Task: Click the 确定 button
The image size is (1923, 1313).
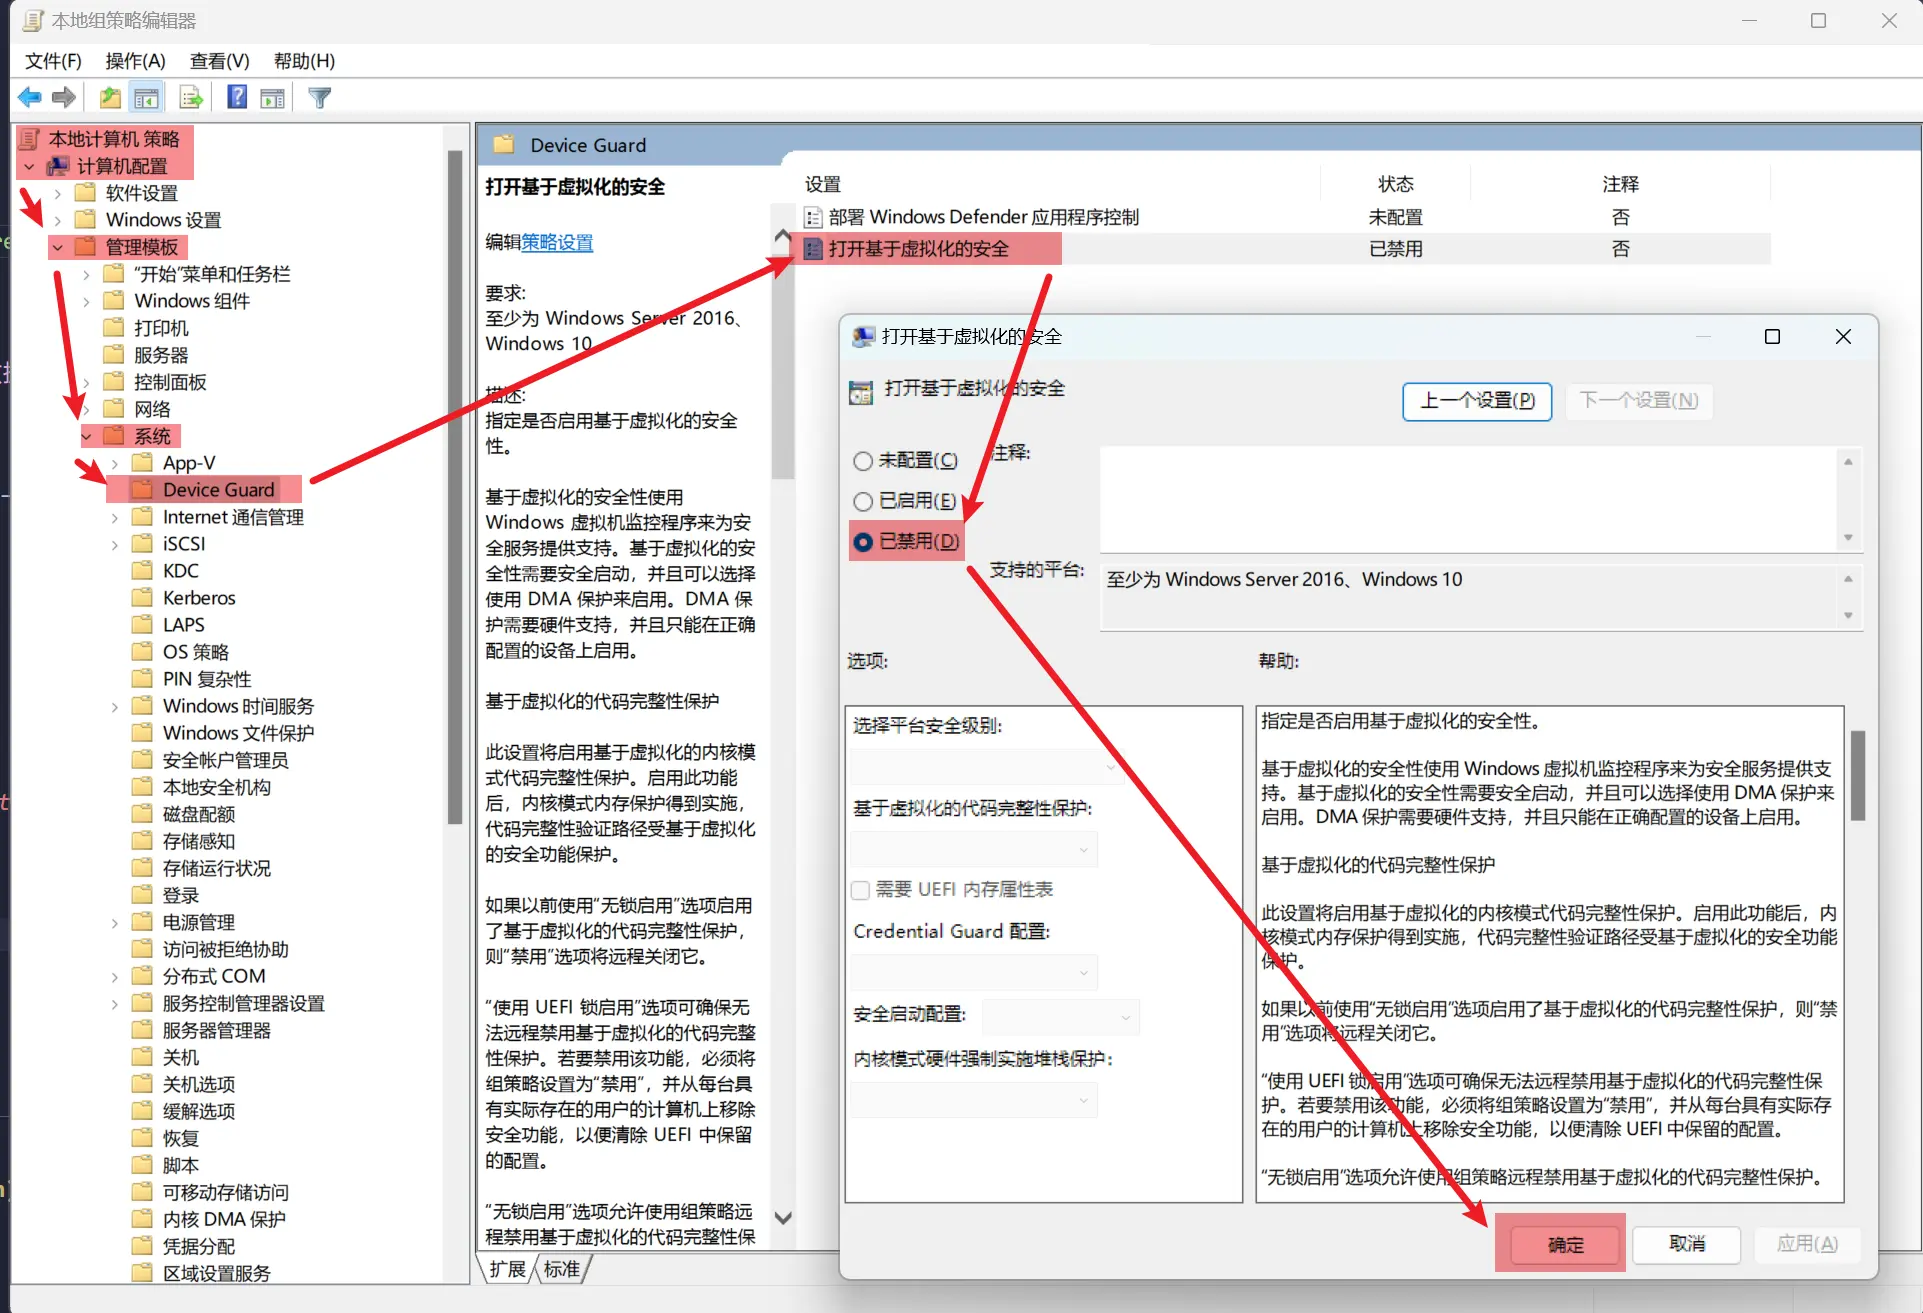Action: tap(1566, 1244)
